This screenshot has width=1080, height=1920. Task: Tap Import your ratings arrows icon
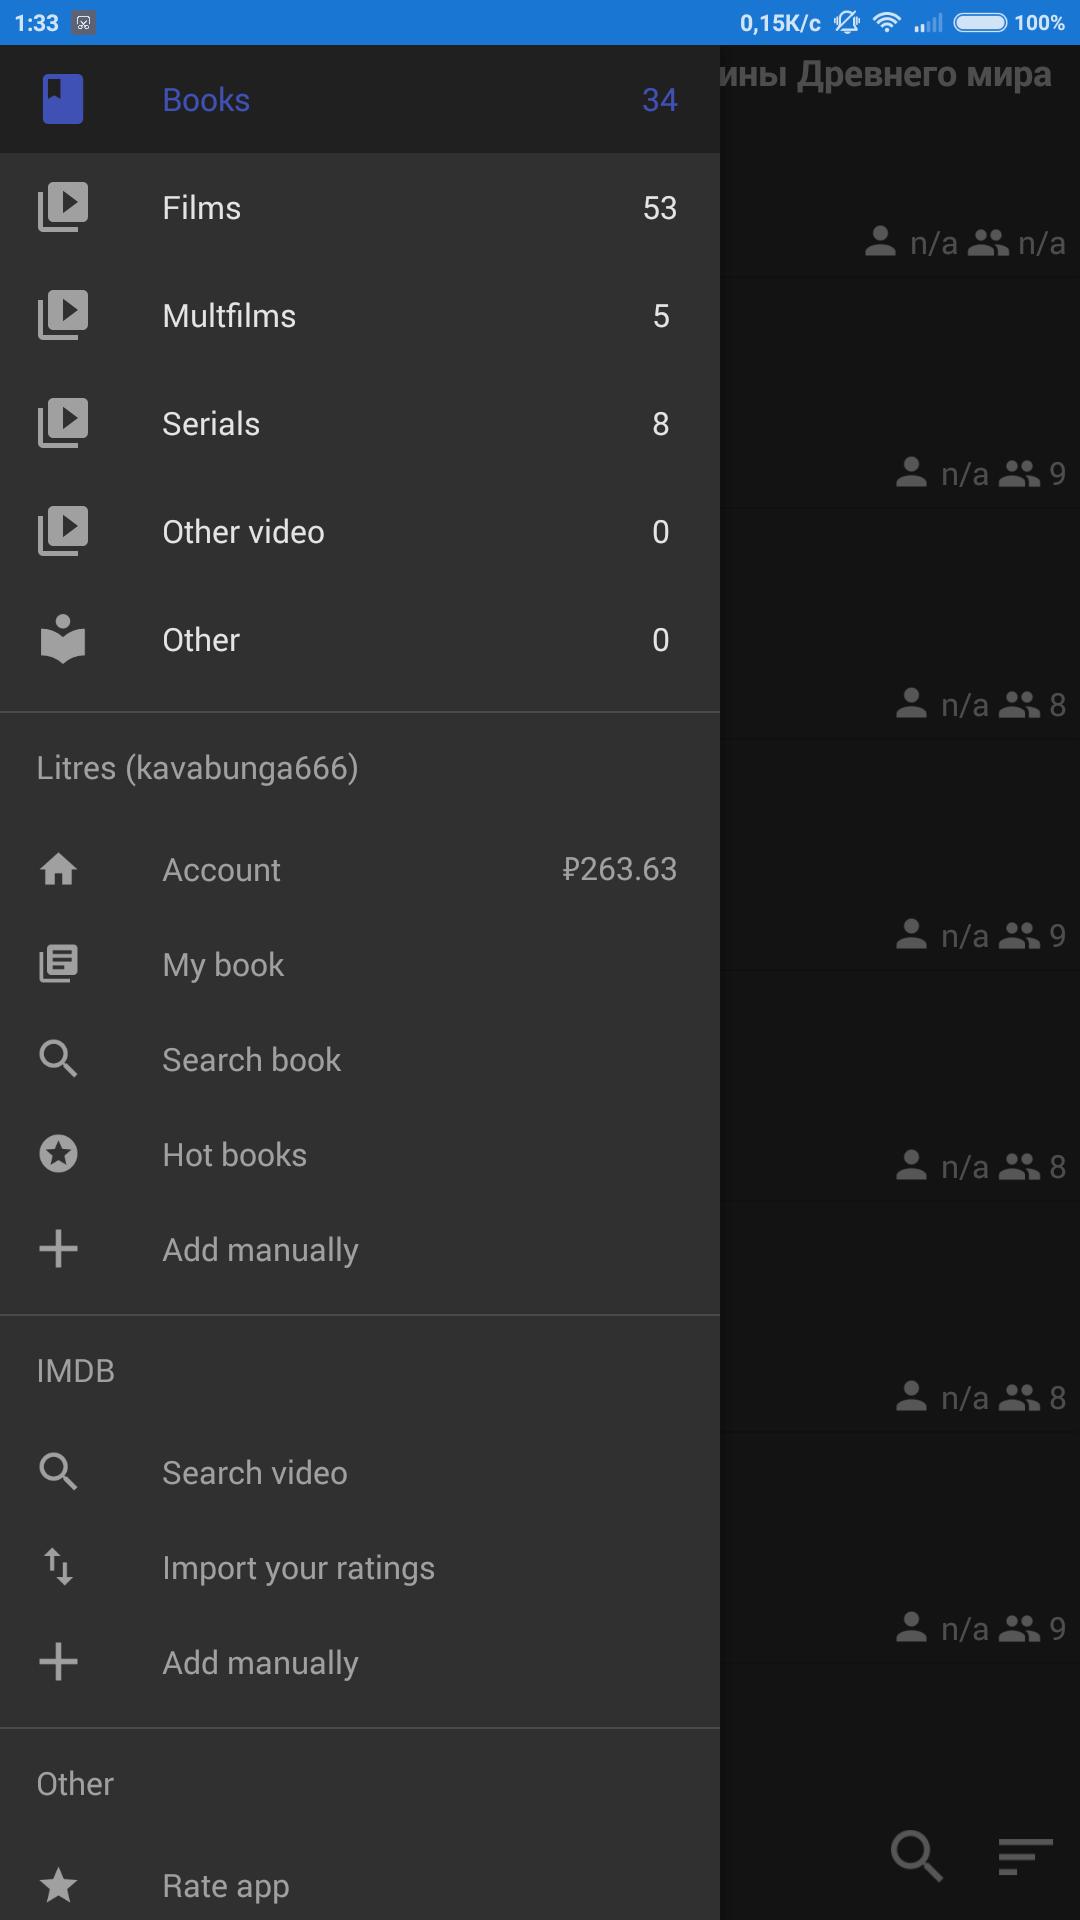click(59, 1567)
